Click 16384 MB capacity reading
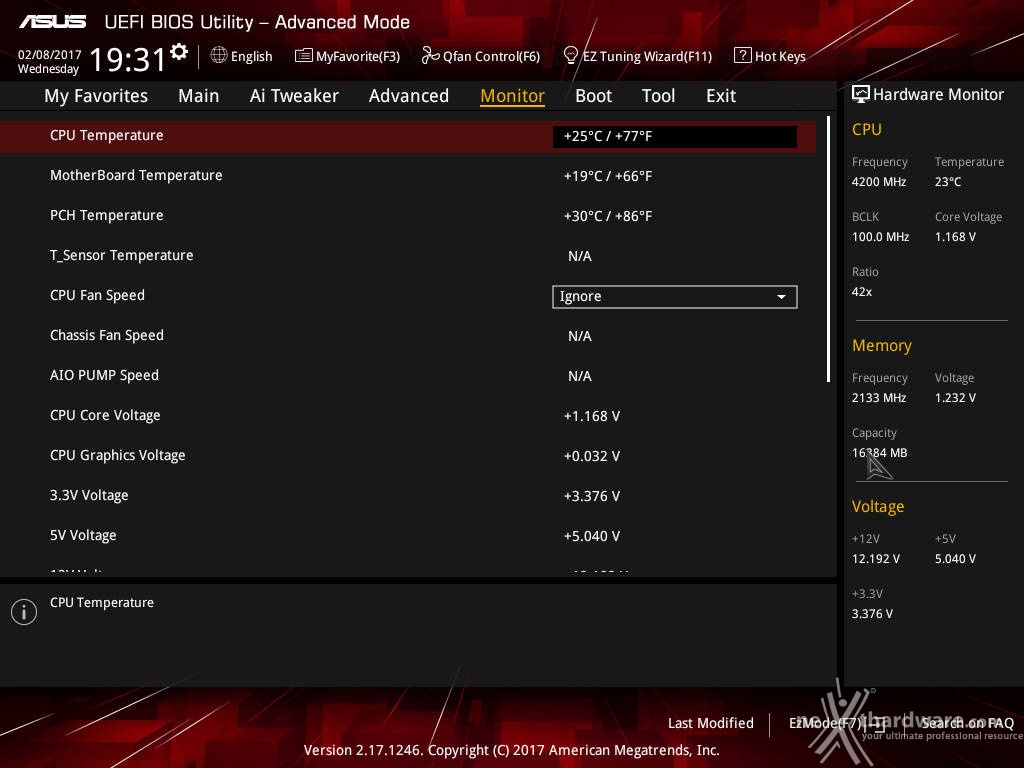This screenshot has height=768, width=1024. 879,453
